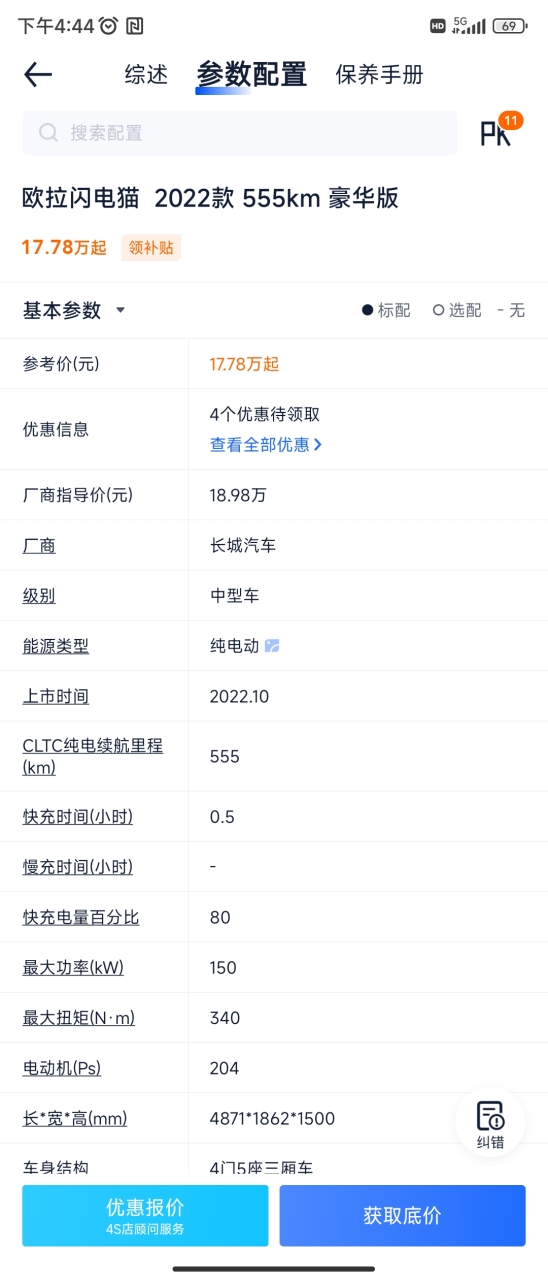Tap the NFC icon in status bar
This screenshot has width=548, height=1280.
135,26
